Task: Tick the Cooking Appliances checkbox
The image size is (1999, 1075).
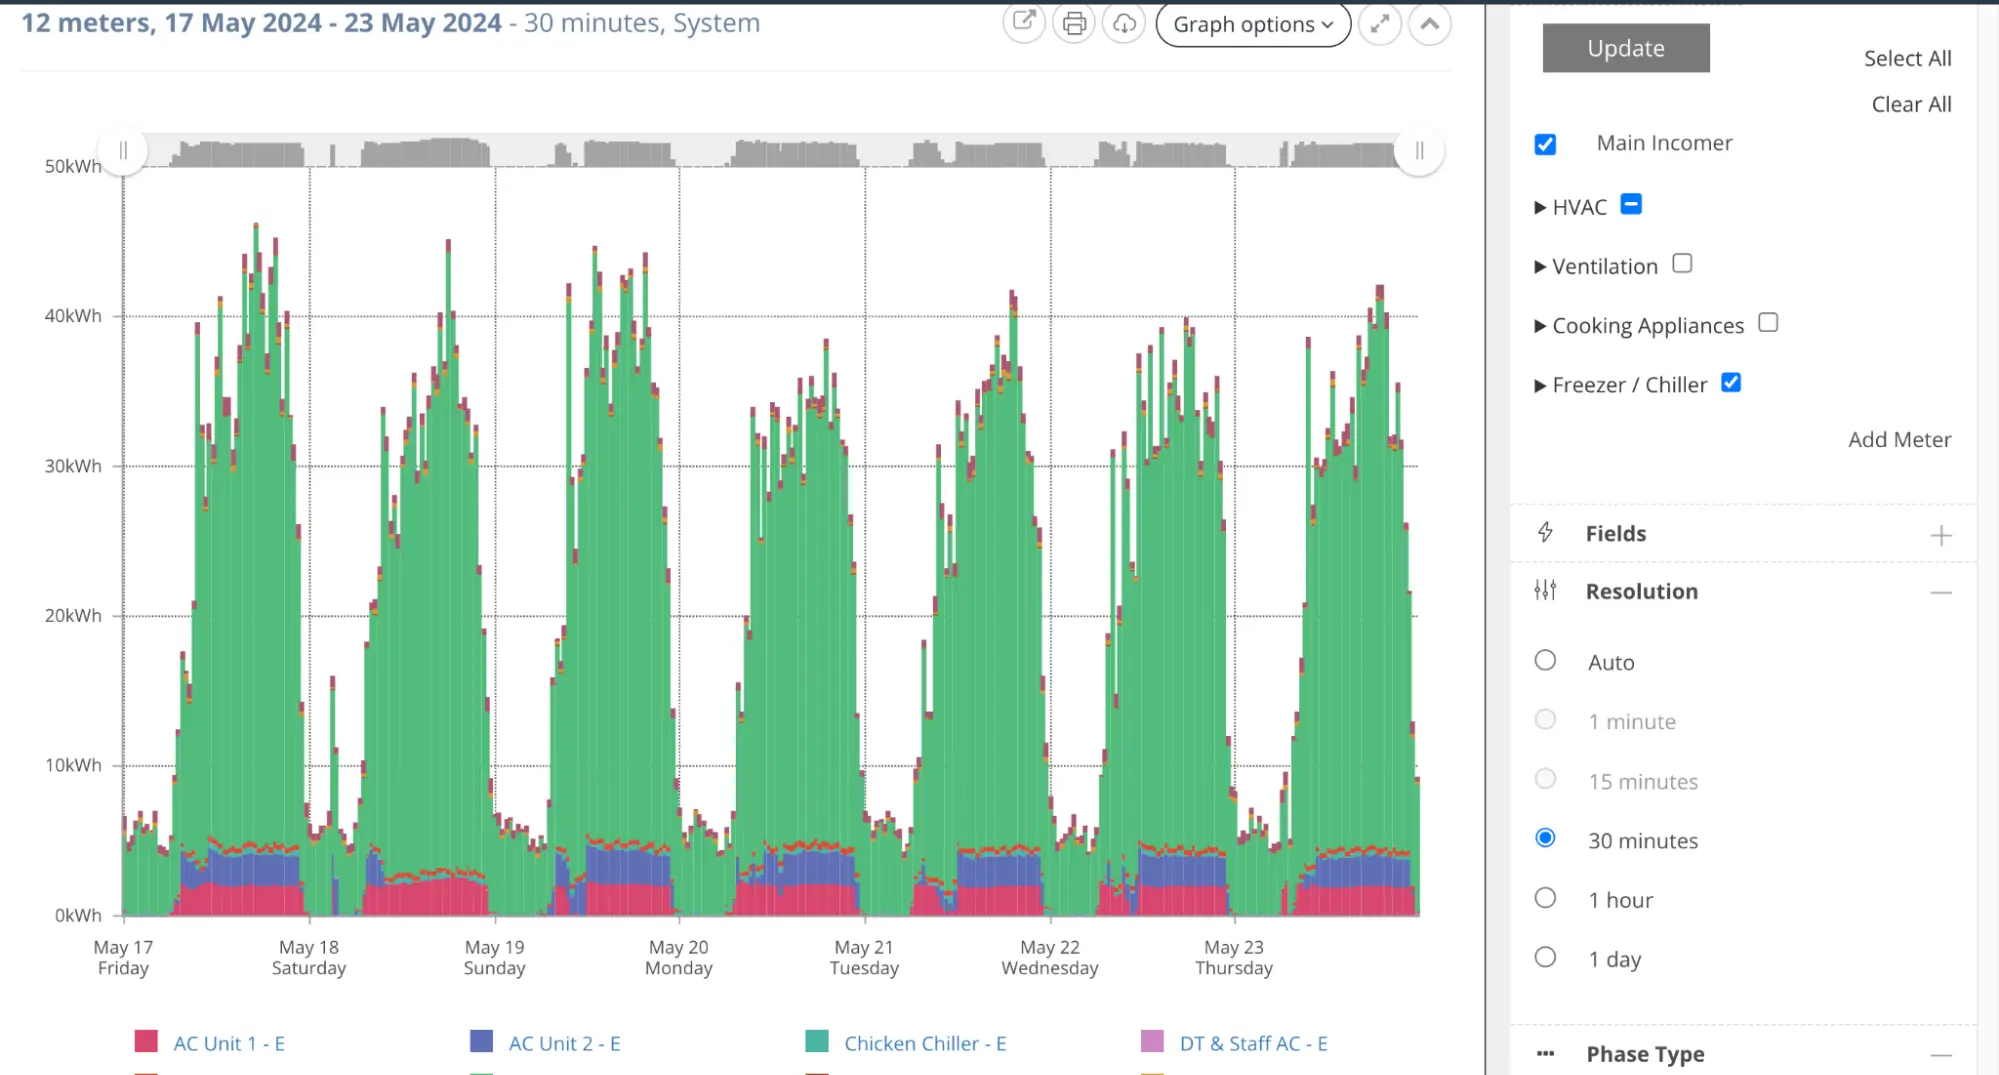Action: [1768, 323]
